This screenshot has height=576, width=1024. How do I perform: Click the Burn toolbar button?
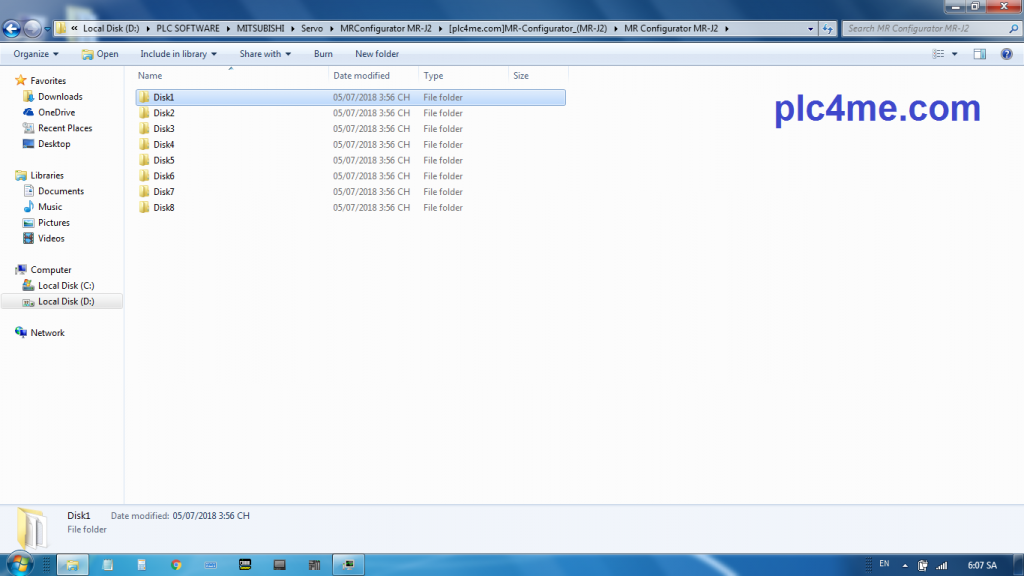[x=323, y=54]
